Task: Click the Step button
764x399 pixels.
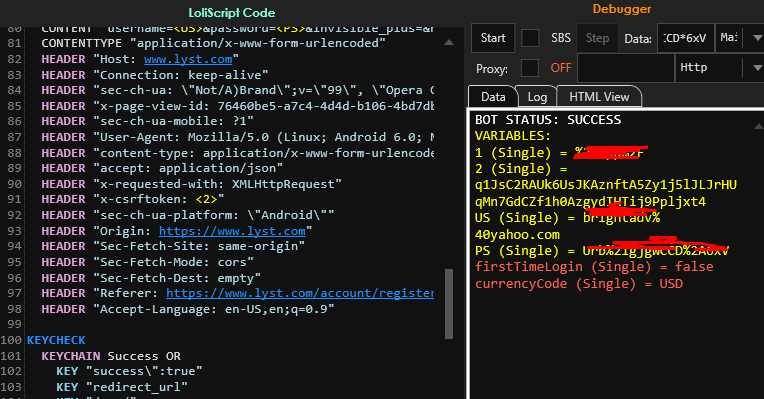Action: click(597, 38)
